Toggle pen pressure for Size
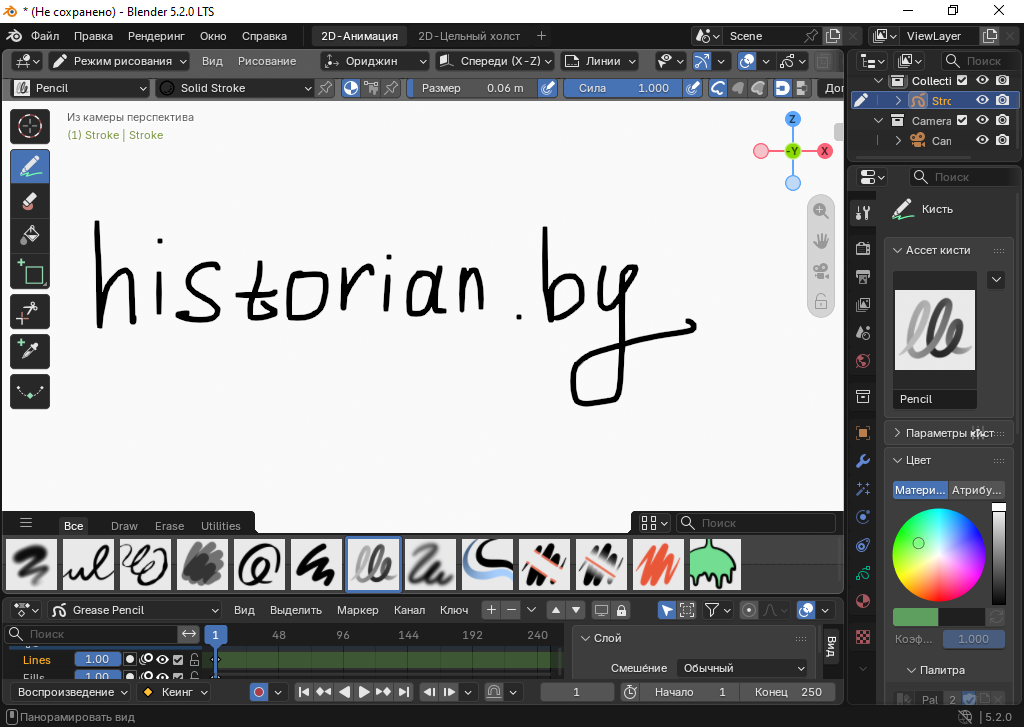This screenshot has height=727, width=1024. tap(549, 88)
